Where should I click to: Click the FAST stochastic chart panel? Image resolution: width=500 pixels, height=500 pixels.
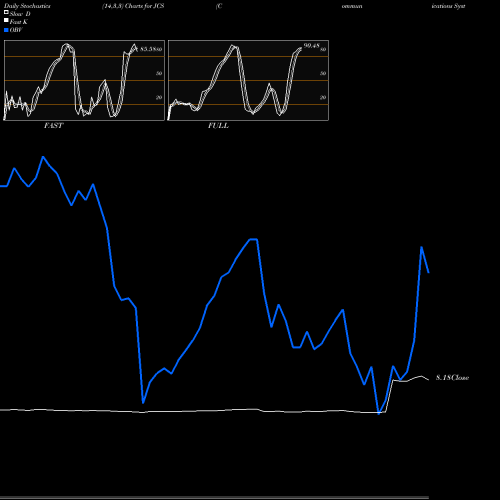84,80
